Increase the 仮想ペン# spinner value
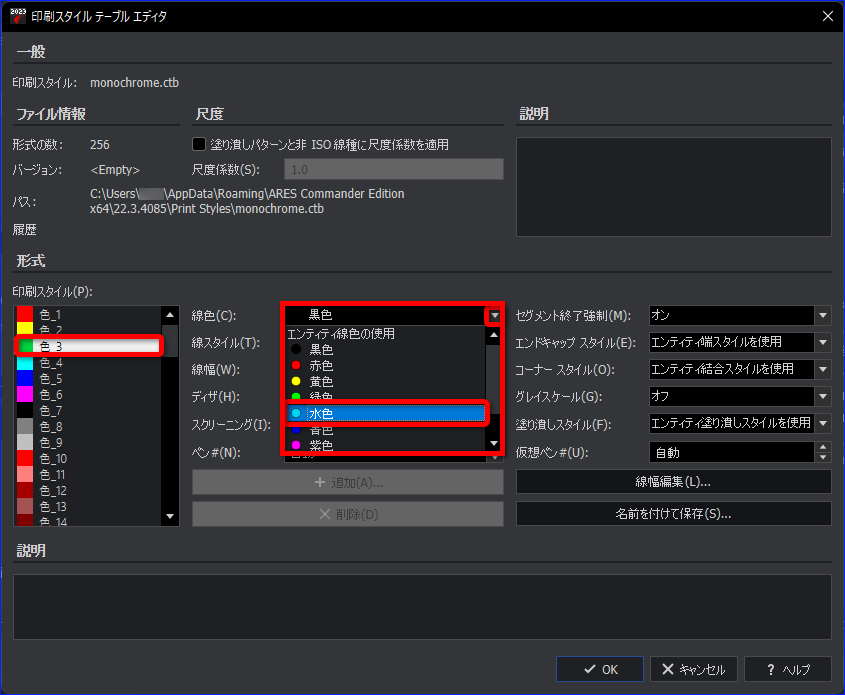 (822, 447)
